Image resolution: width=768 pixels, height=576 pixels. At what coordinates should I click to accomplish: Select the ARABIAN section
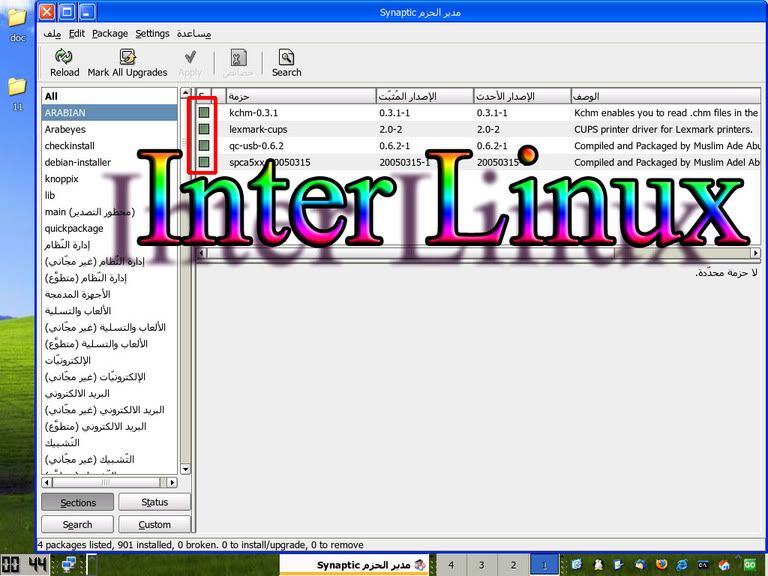tap(110, 113)
